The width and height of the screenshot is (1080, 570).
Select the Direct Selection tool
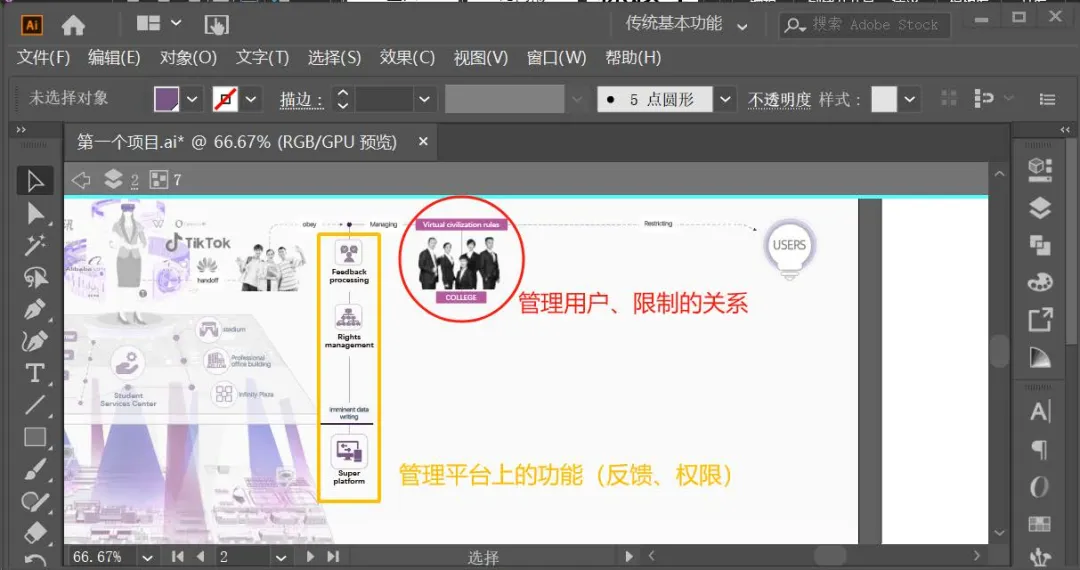35,214
